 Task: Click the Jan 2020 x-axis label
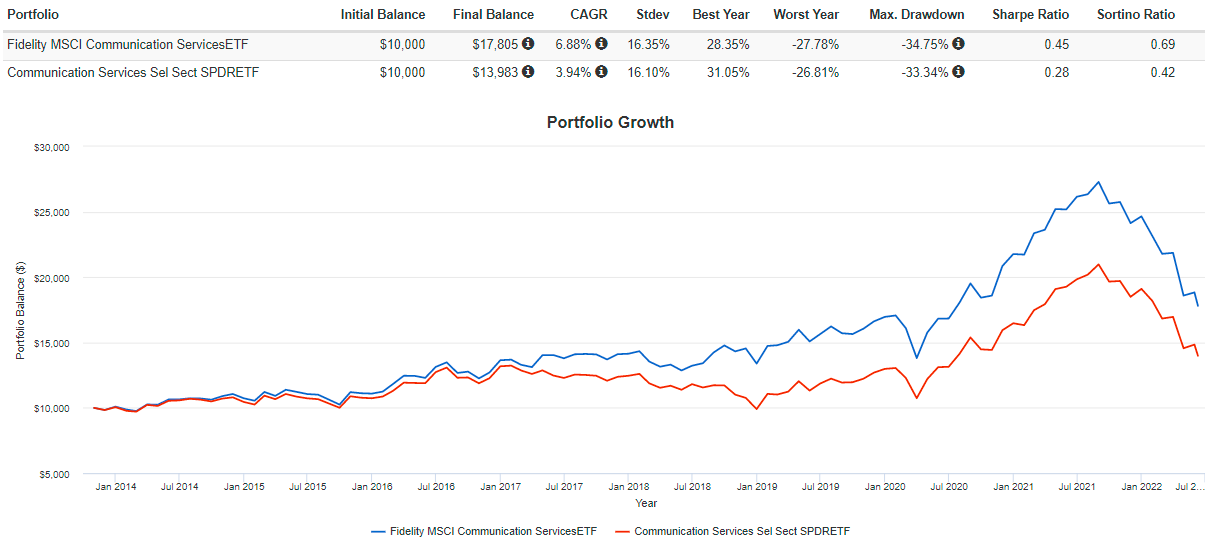884,487
